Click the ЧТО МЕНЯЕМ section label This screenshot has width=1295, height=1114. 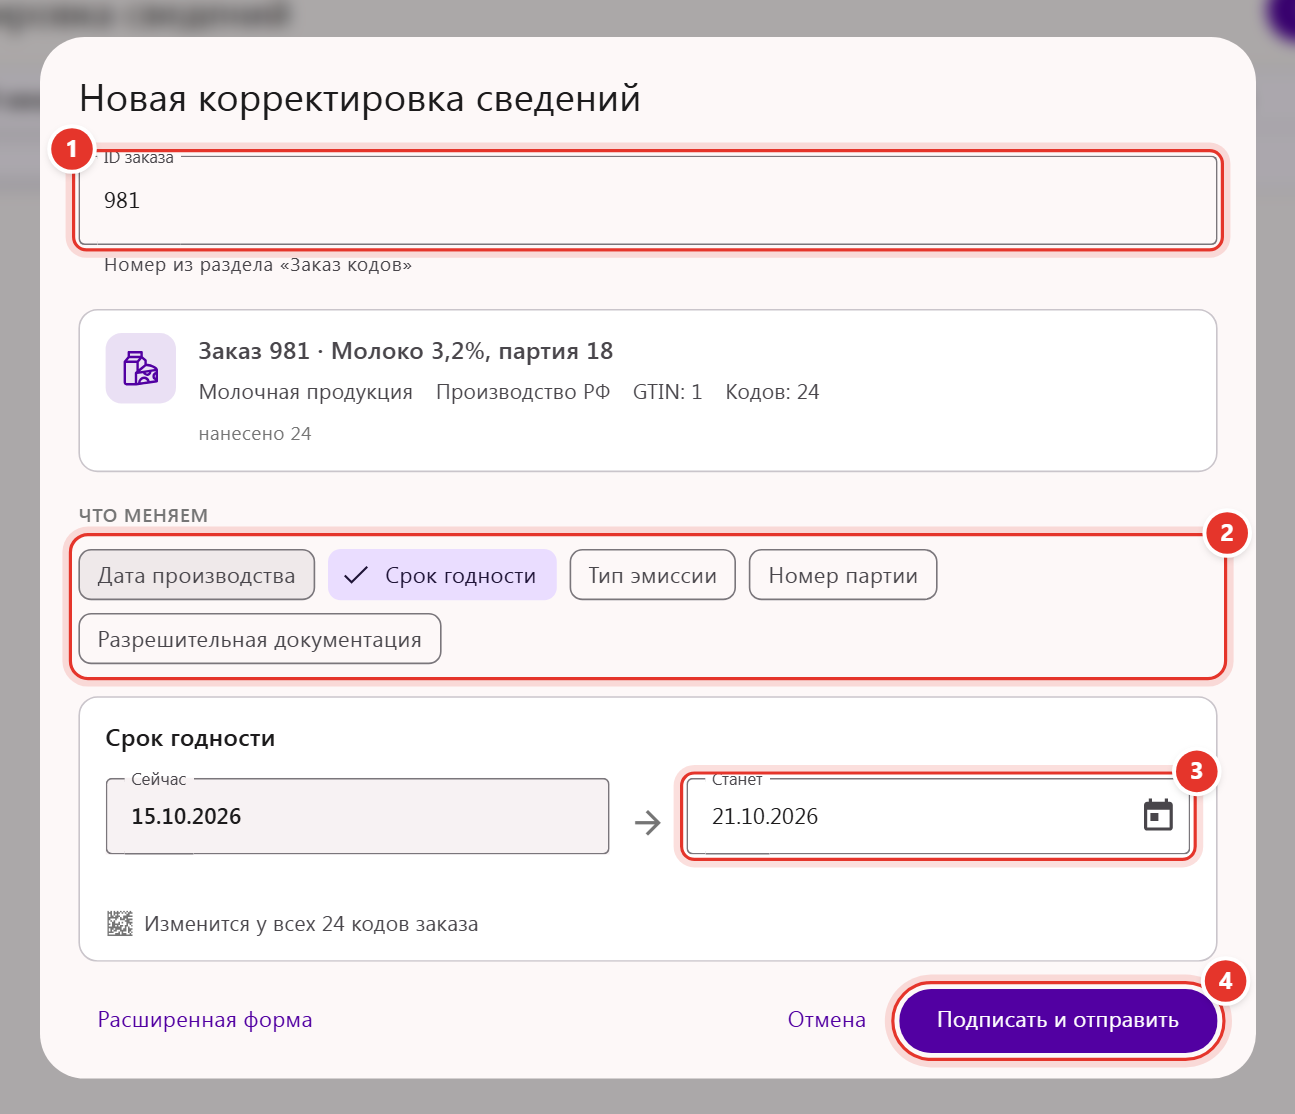point(144,516)
